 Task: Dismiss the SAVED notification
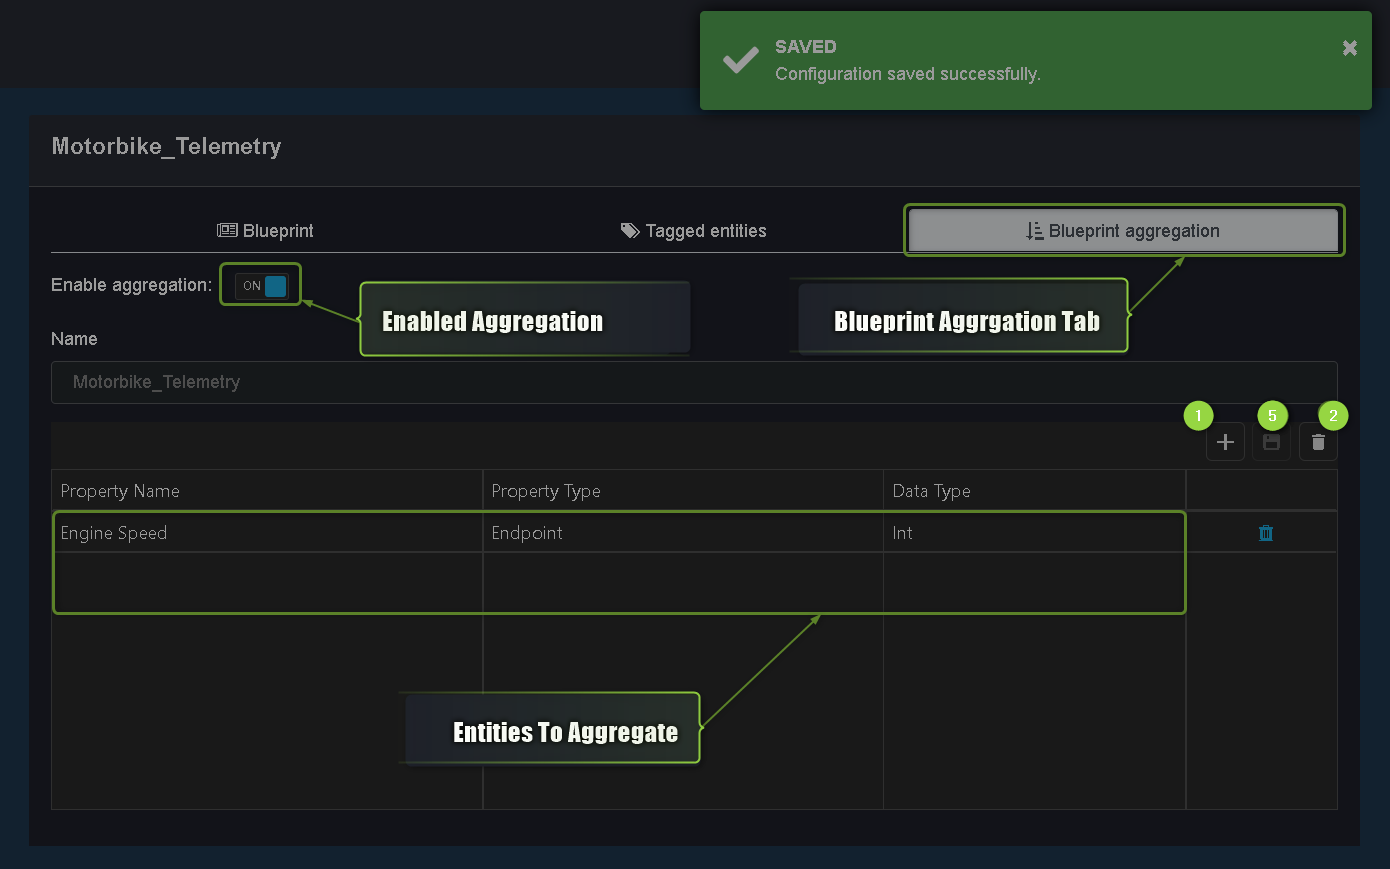[x=1349, y=47]
